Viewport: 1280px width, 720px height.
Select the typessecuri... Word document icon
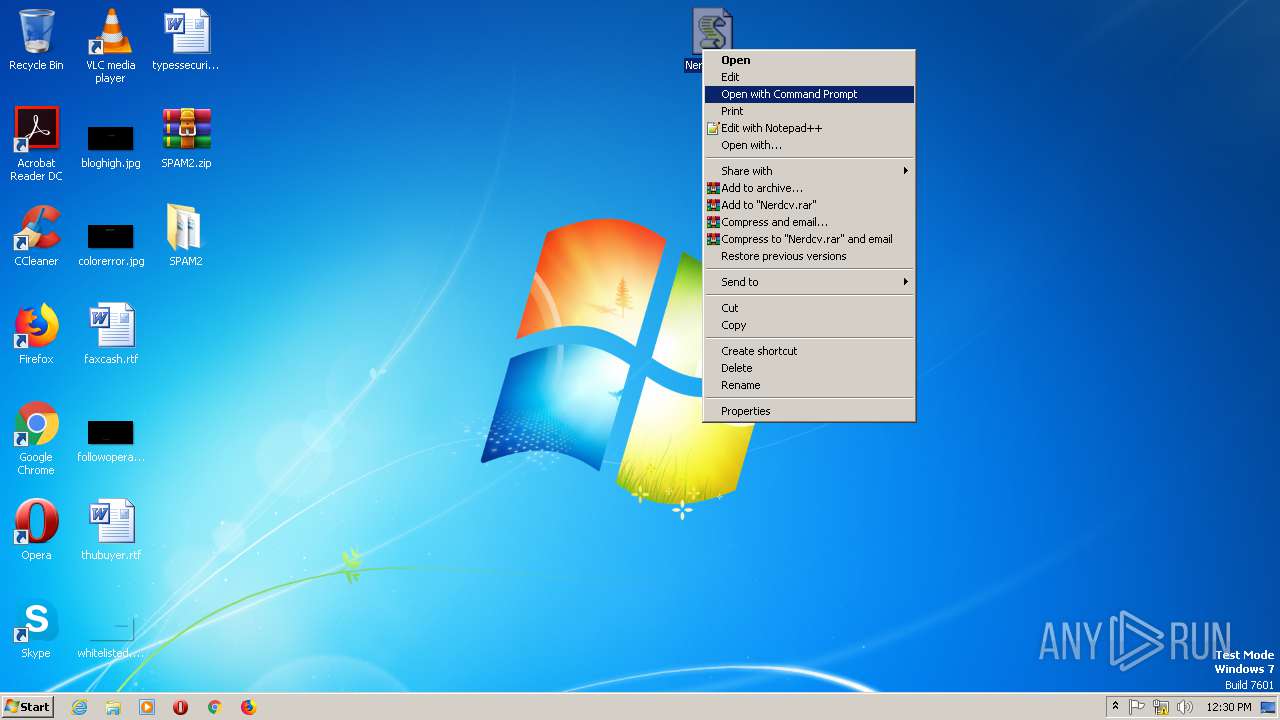(x=186, y=40)
